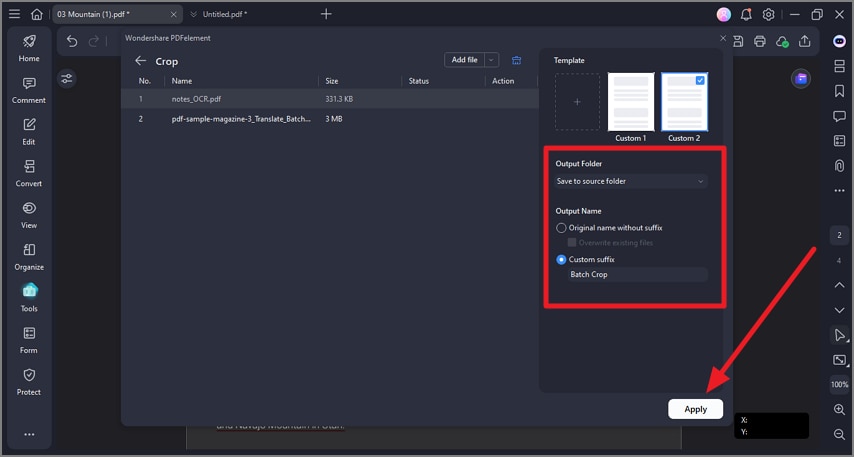Show more sidebar tools ellipsis
Image resolution: width=854 pixels, height=457 pixels.
29,434
